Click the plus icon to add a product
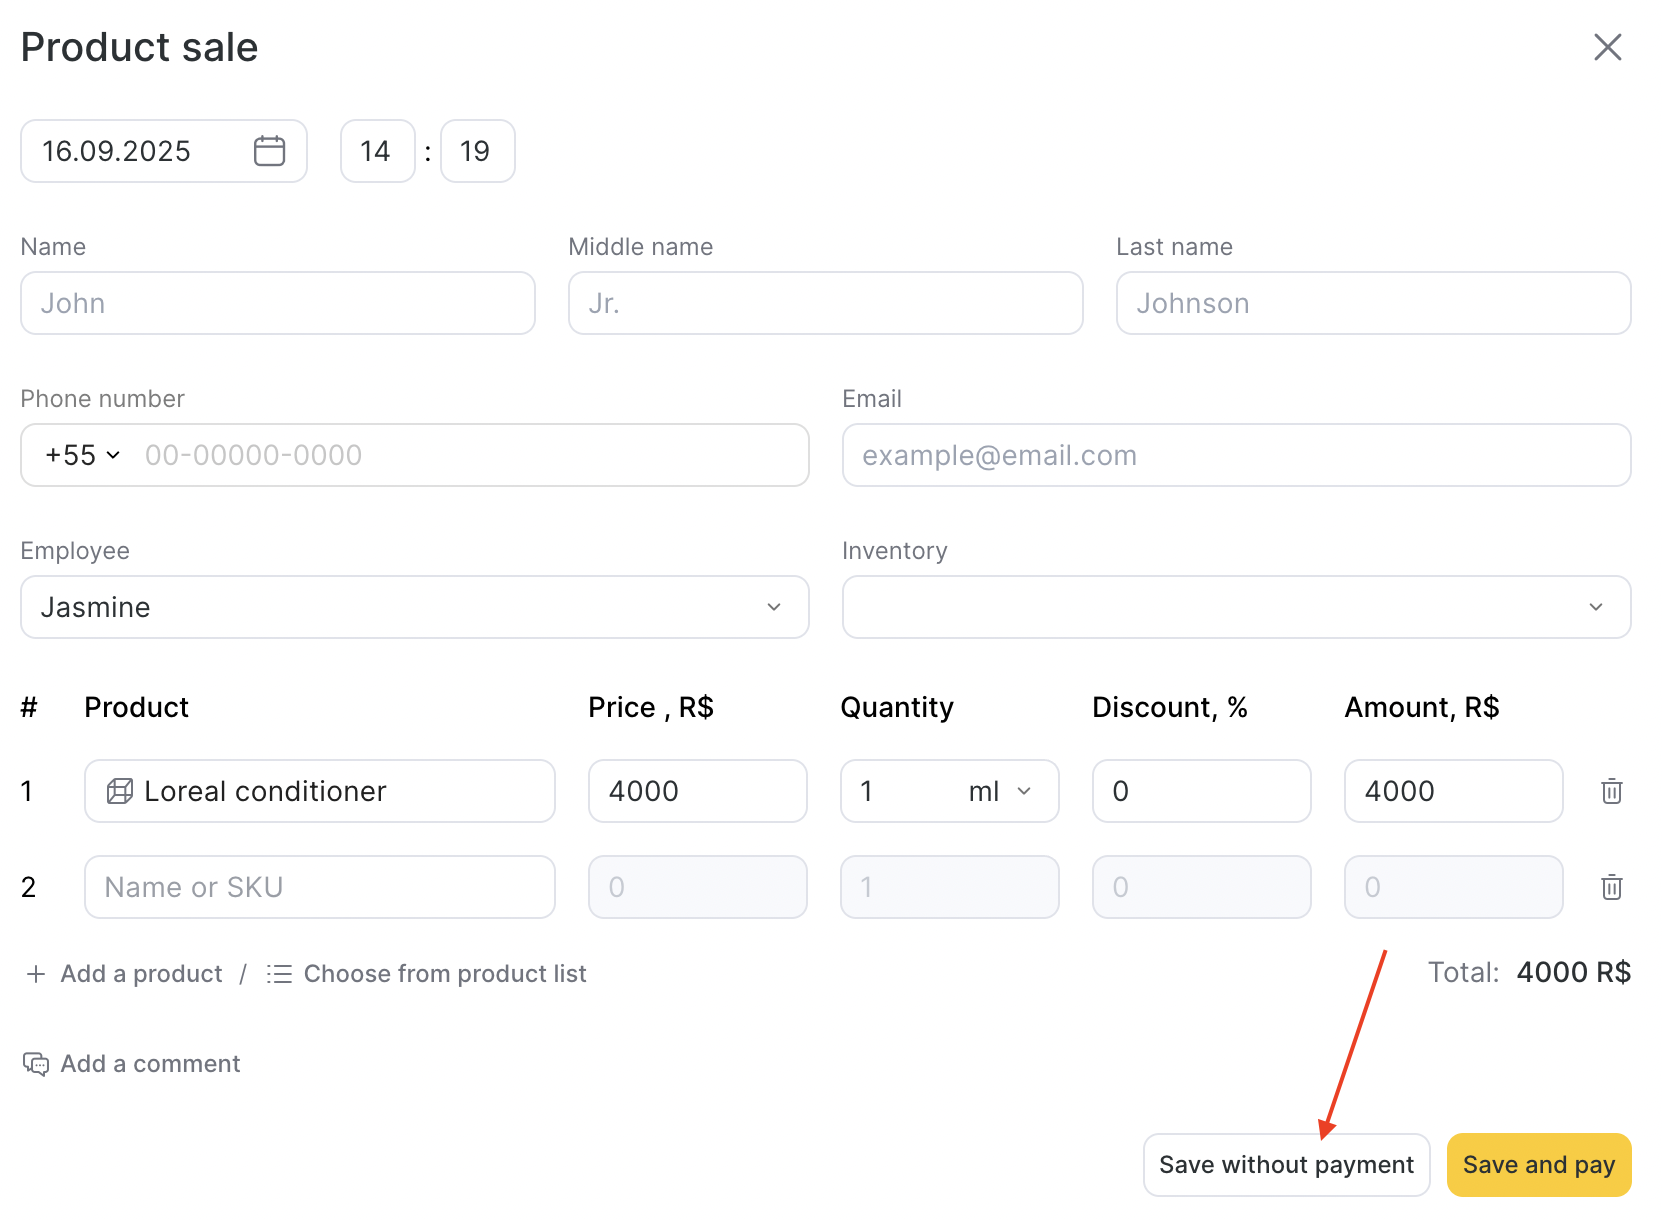Image resolution: width=1662 pixels, height=1220 pixels. [36, 974]
